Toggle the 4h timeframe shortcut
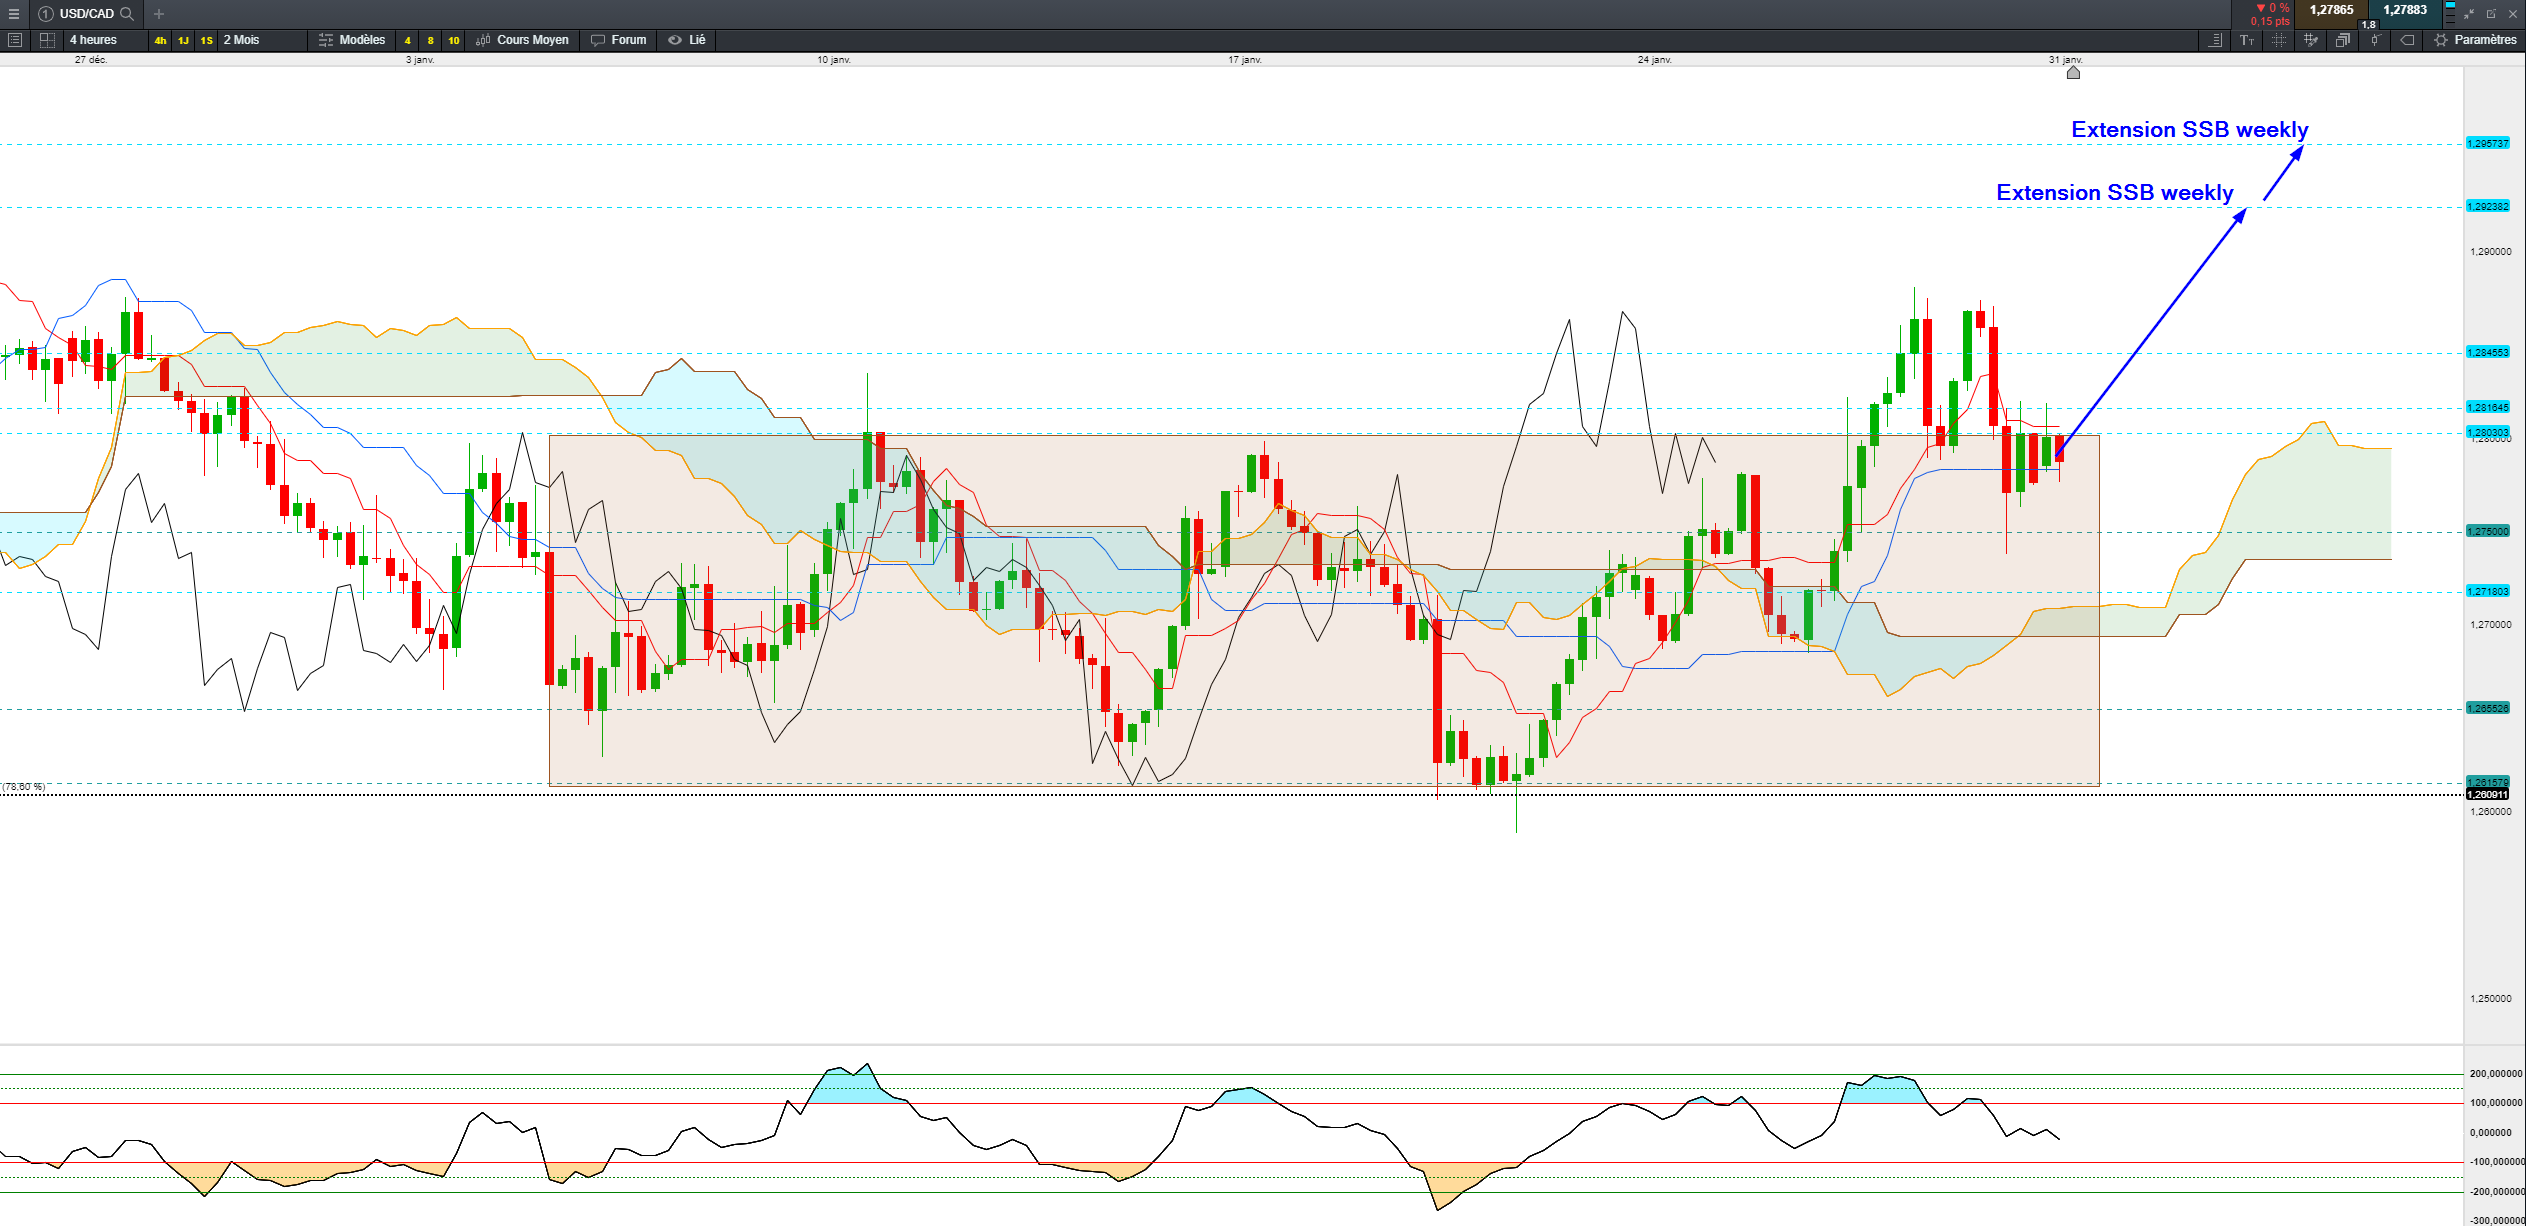 pyautogui.click(x=160, y=40)
